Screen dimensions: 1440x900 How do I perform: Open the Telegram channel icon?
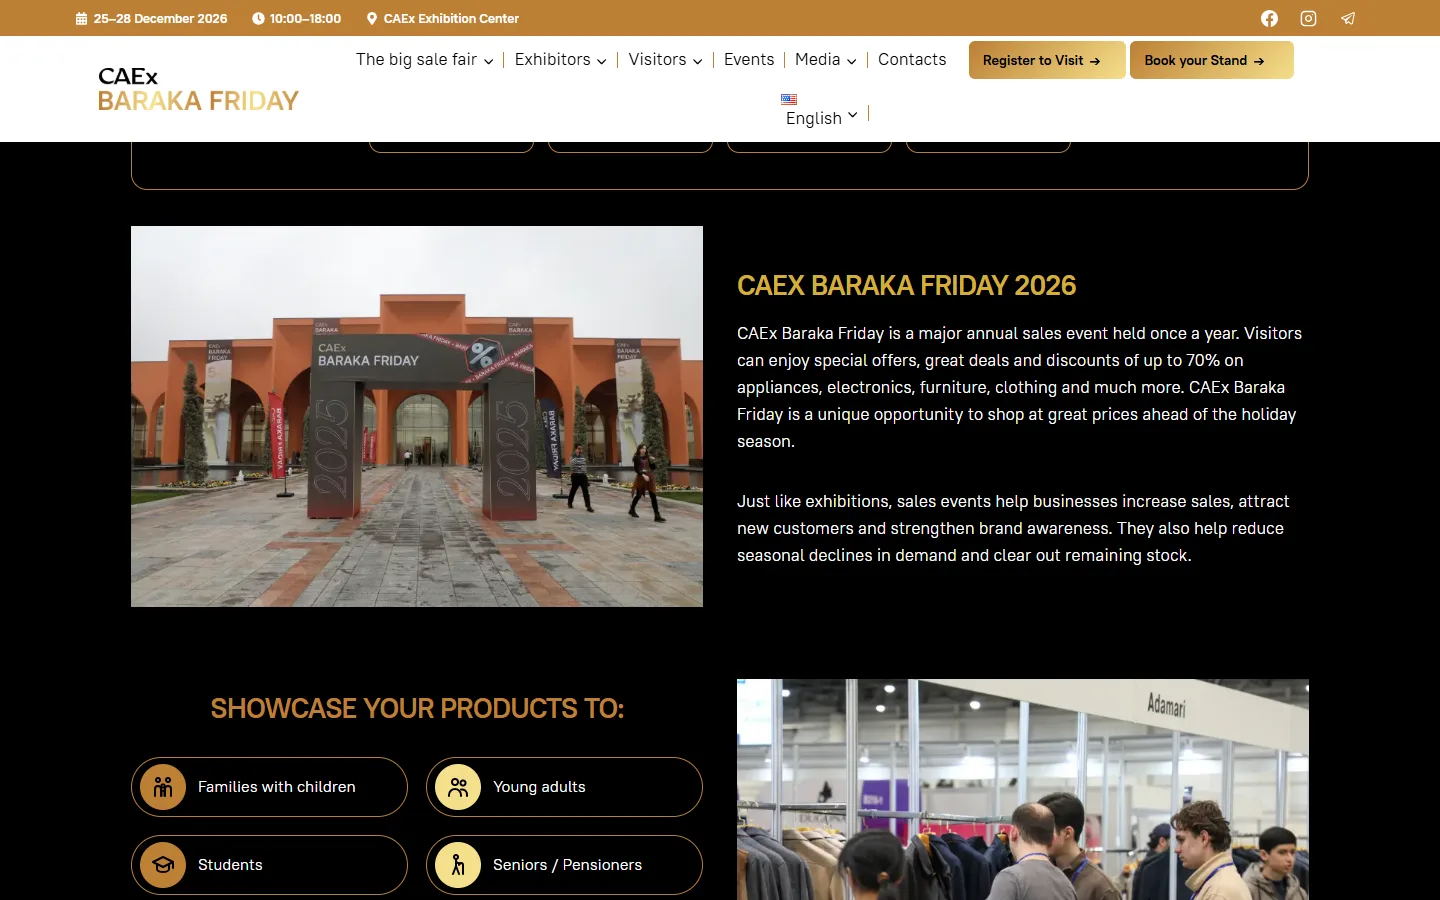pyautogui.click(x=1348, y=18)
